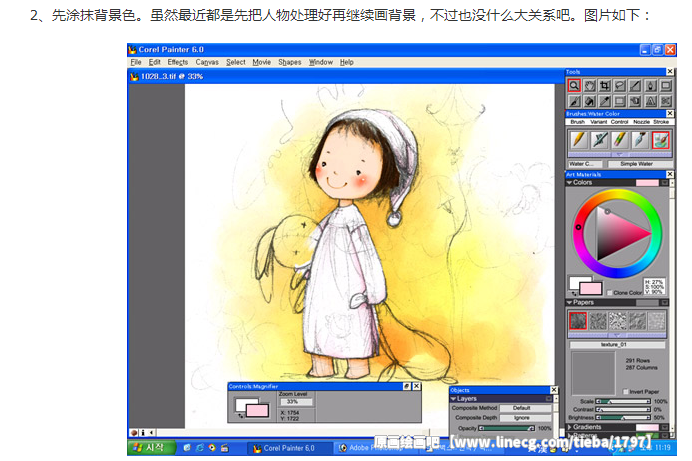The height and width of the screenshot is (461, 692).
Task: Select the Paint Bucket tool
Action: tap(589, 101)
